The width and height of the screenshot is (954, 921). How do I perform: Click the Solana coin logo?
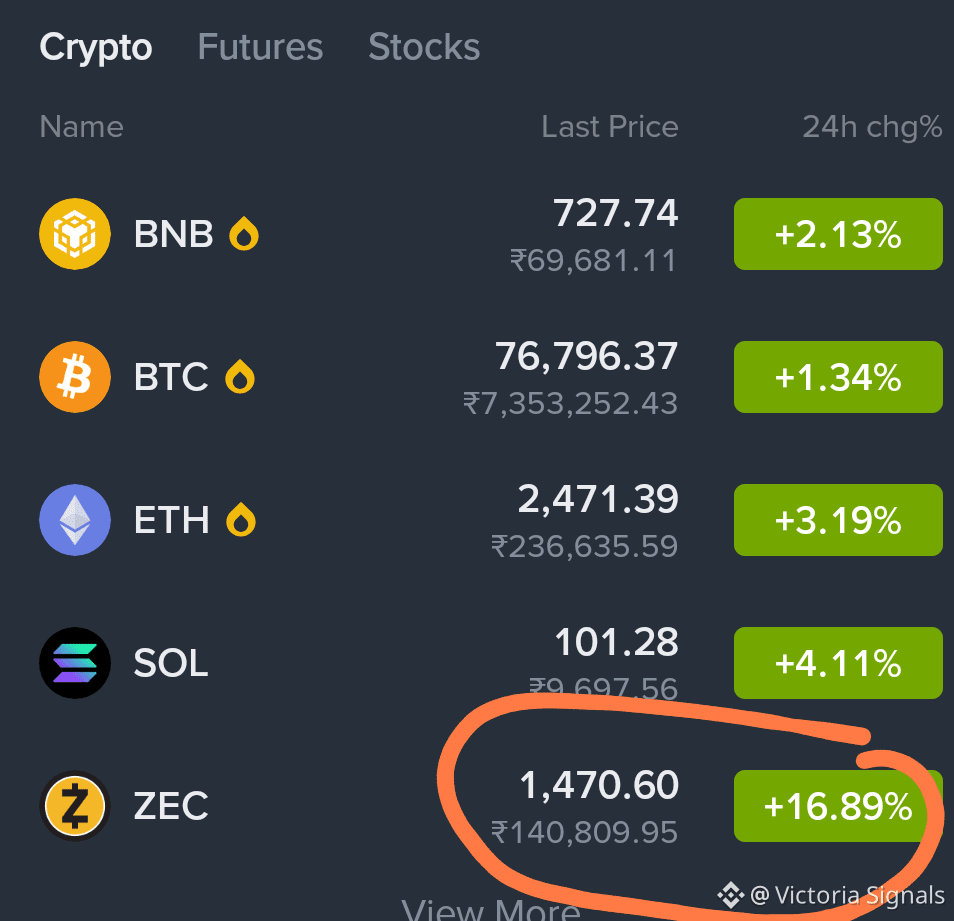click(x=75, y=662)
